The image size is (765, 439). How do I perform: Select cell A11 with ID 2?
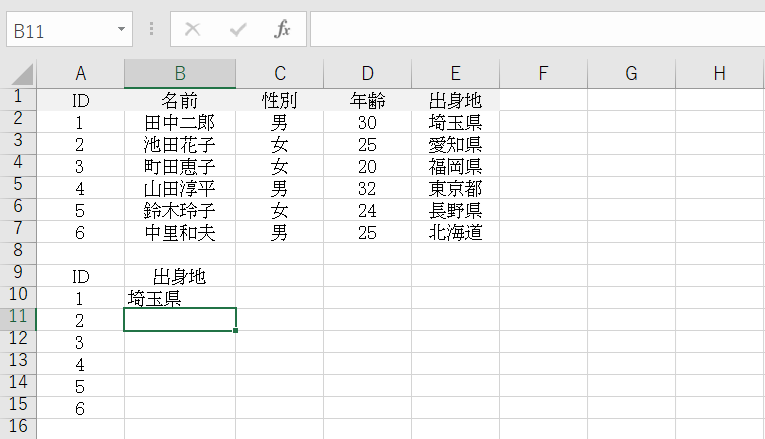[81, 320]
